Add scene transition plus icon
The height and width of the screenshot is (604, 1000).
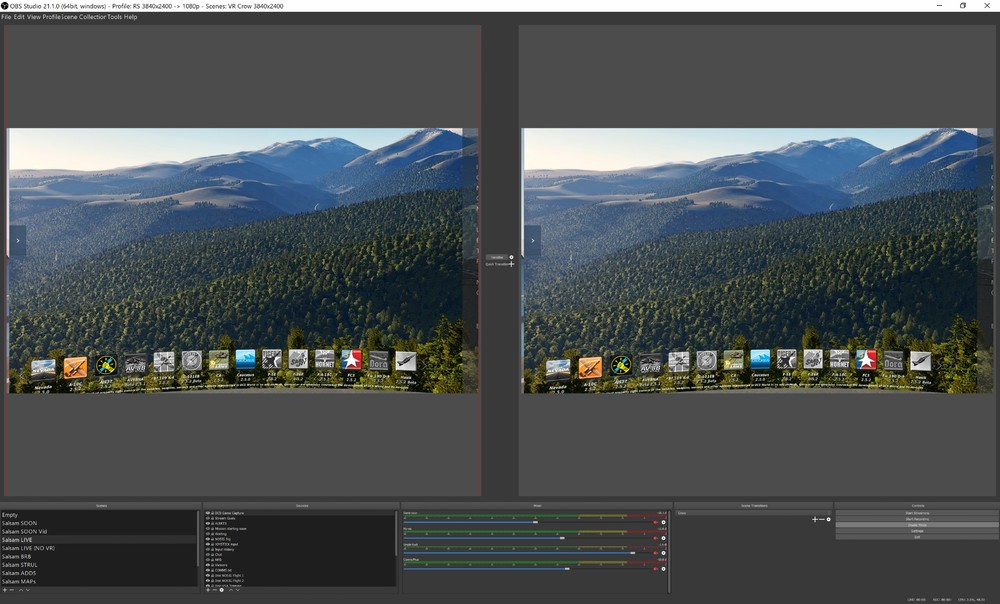tap(815, 519)
